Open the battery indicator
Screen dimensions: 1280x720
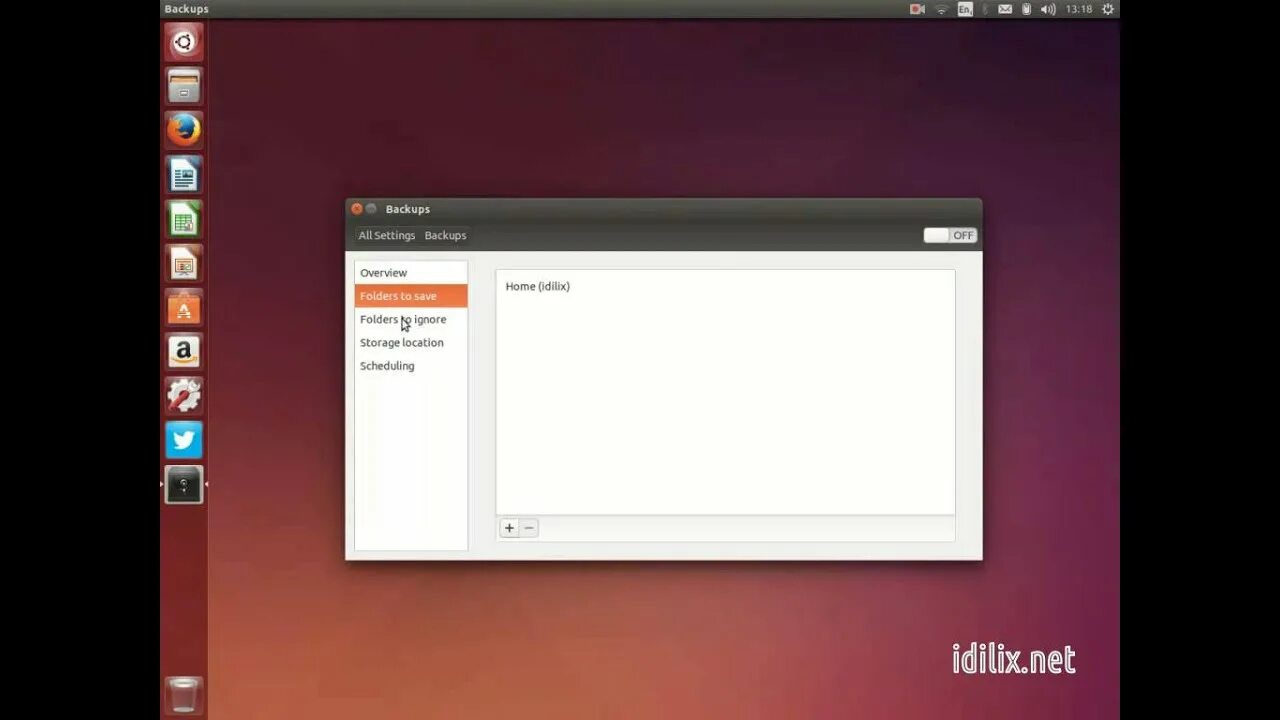(x=1026, y=9)
